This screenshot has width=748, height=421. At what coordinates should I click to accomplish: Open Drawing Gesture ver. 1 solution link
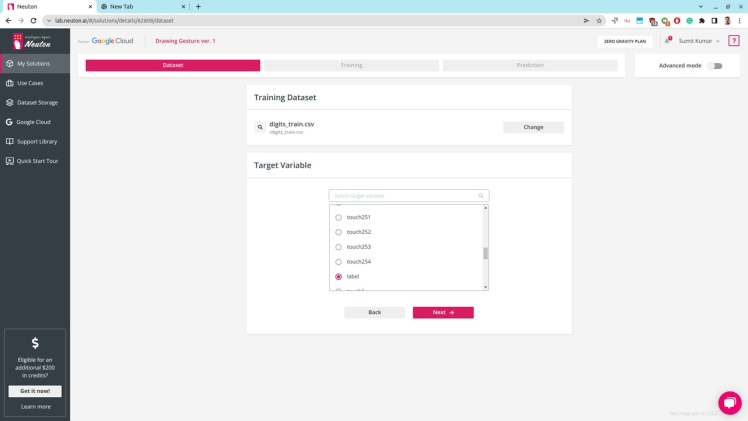[x=185, y=41]
